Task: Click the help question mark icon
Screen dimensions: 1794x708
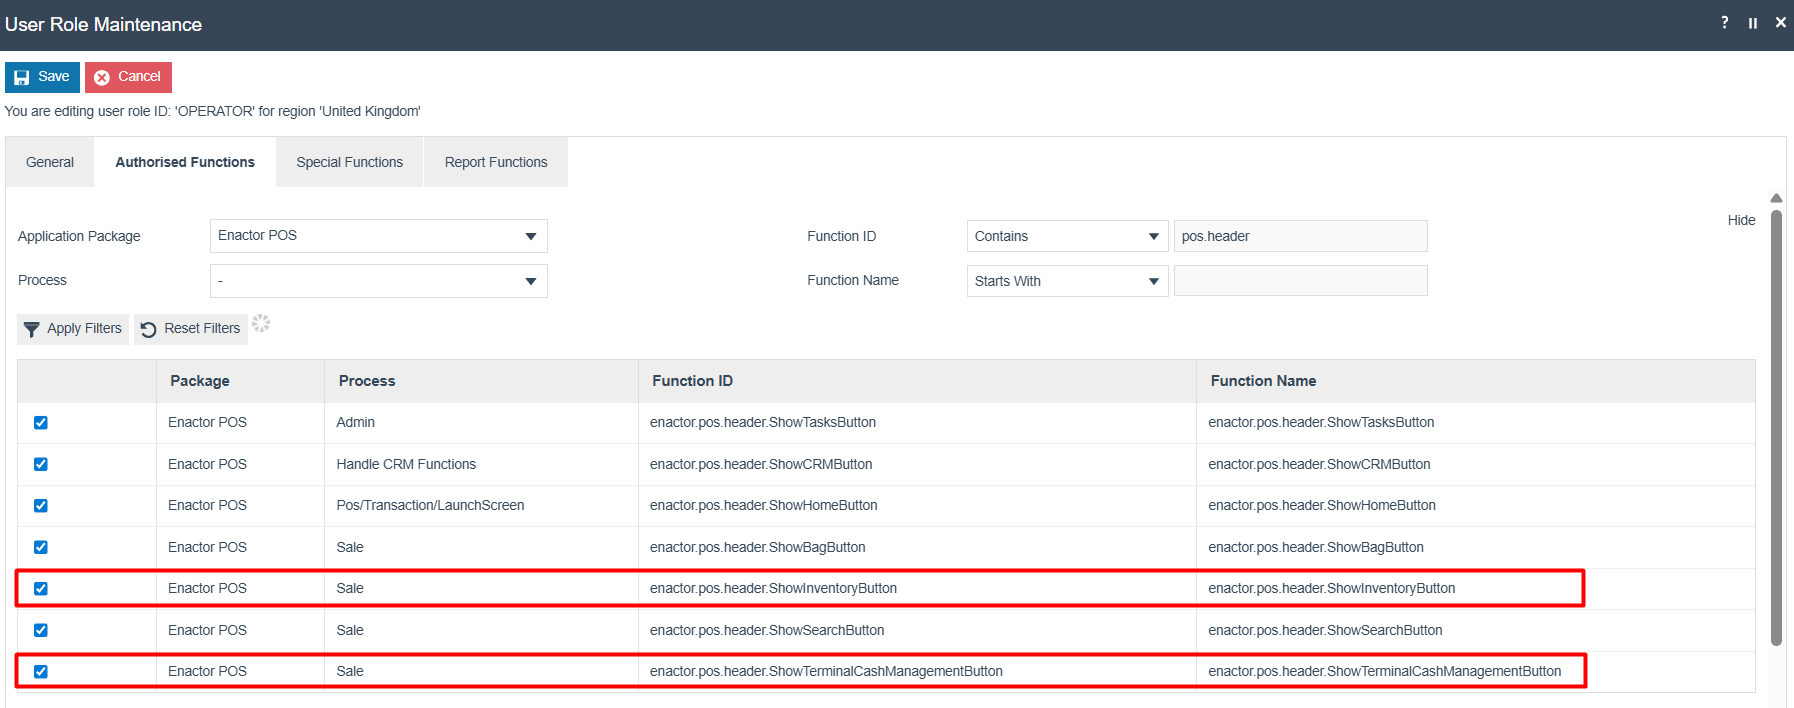Action: (x=1724, y=23)
